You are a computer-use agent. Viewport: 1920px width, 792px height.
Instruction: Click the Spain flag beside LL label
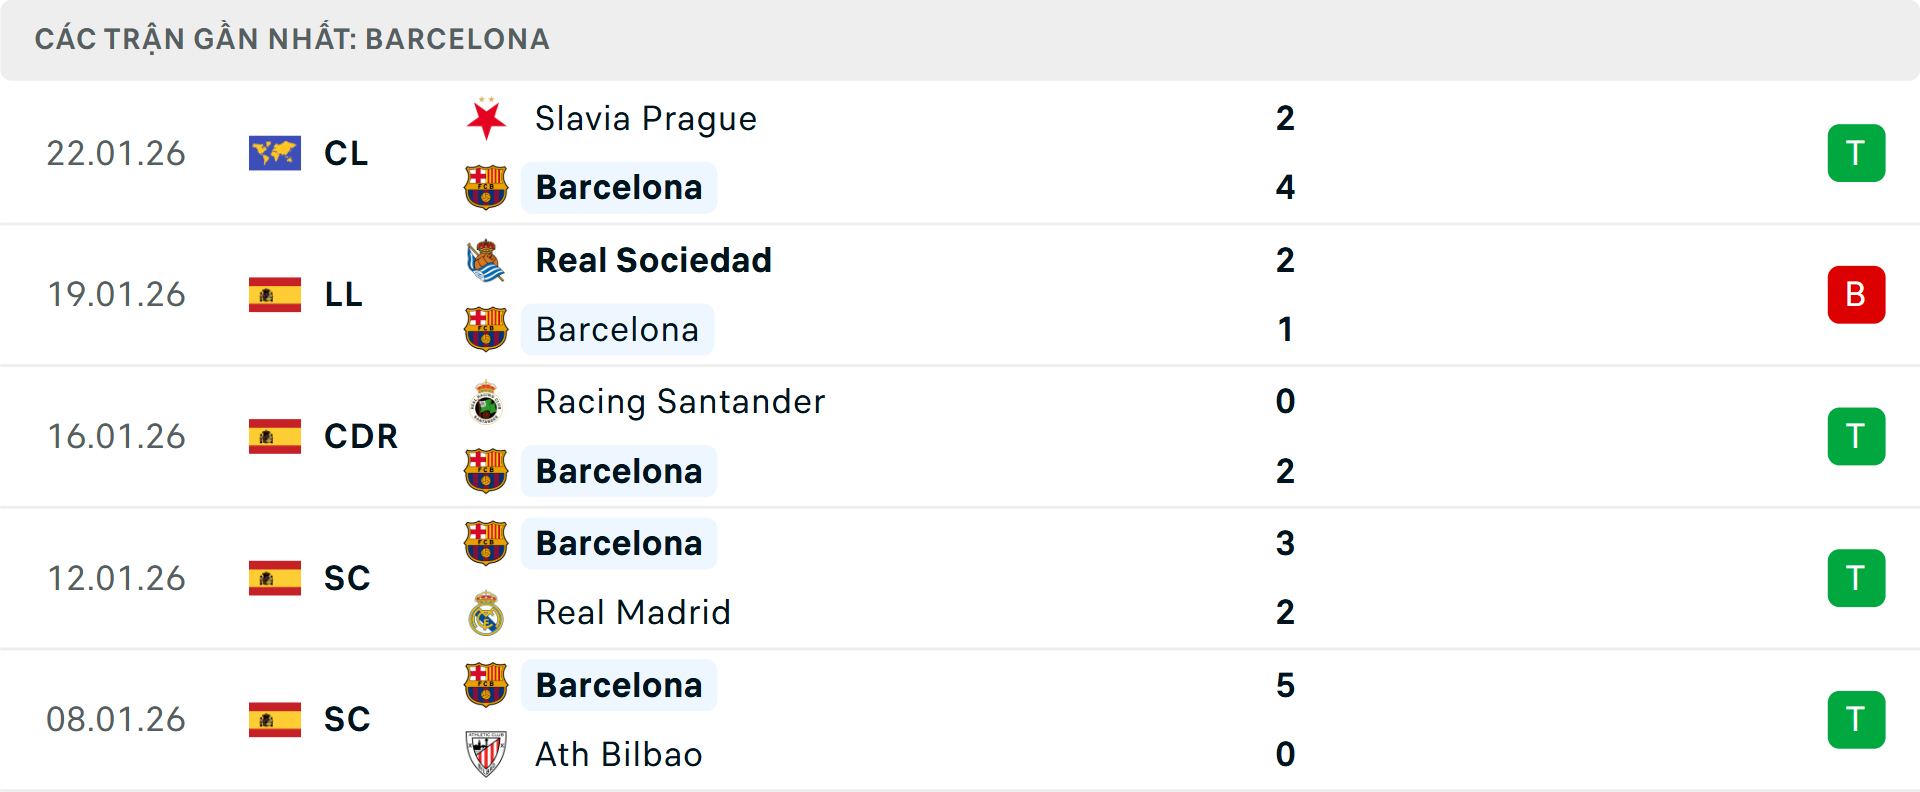[x=274, y=294]
